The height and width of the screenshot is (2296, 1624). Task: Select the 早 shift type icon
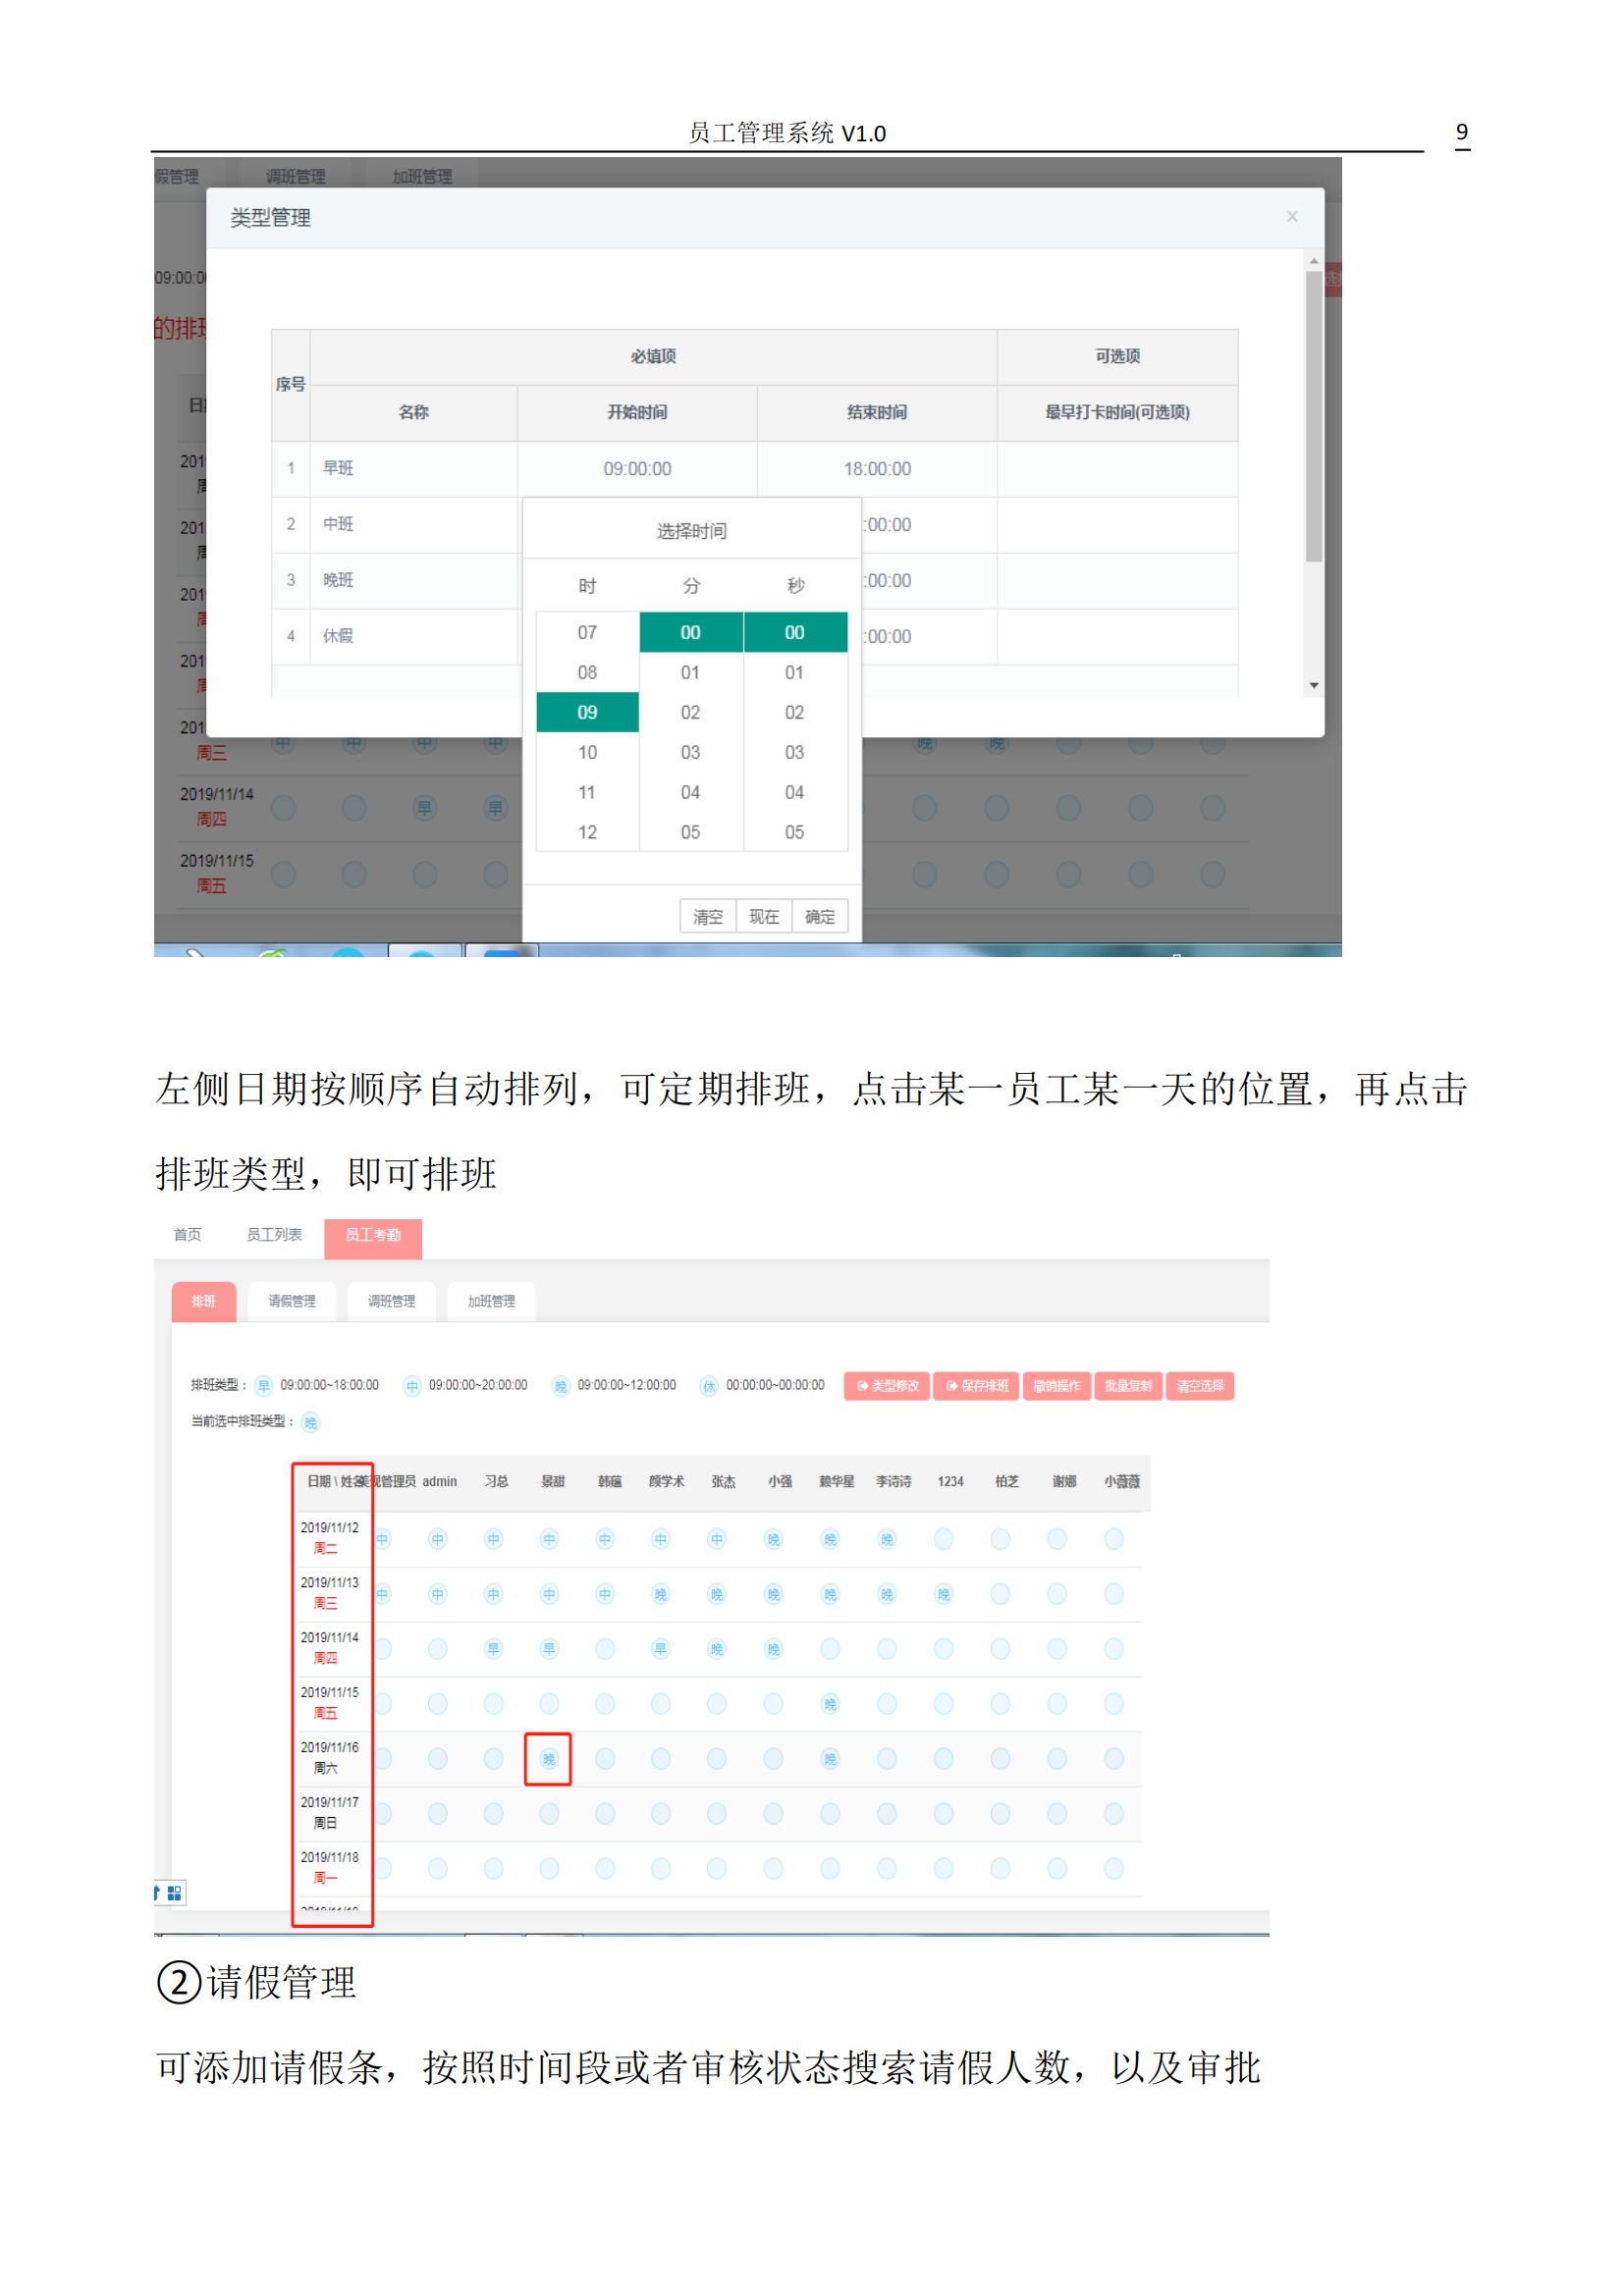point(264,1386)
